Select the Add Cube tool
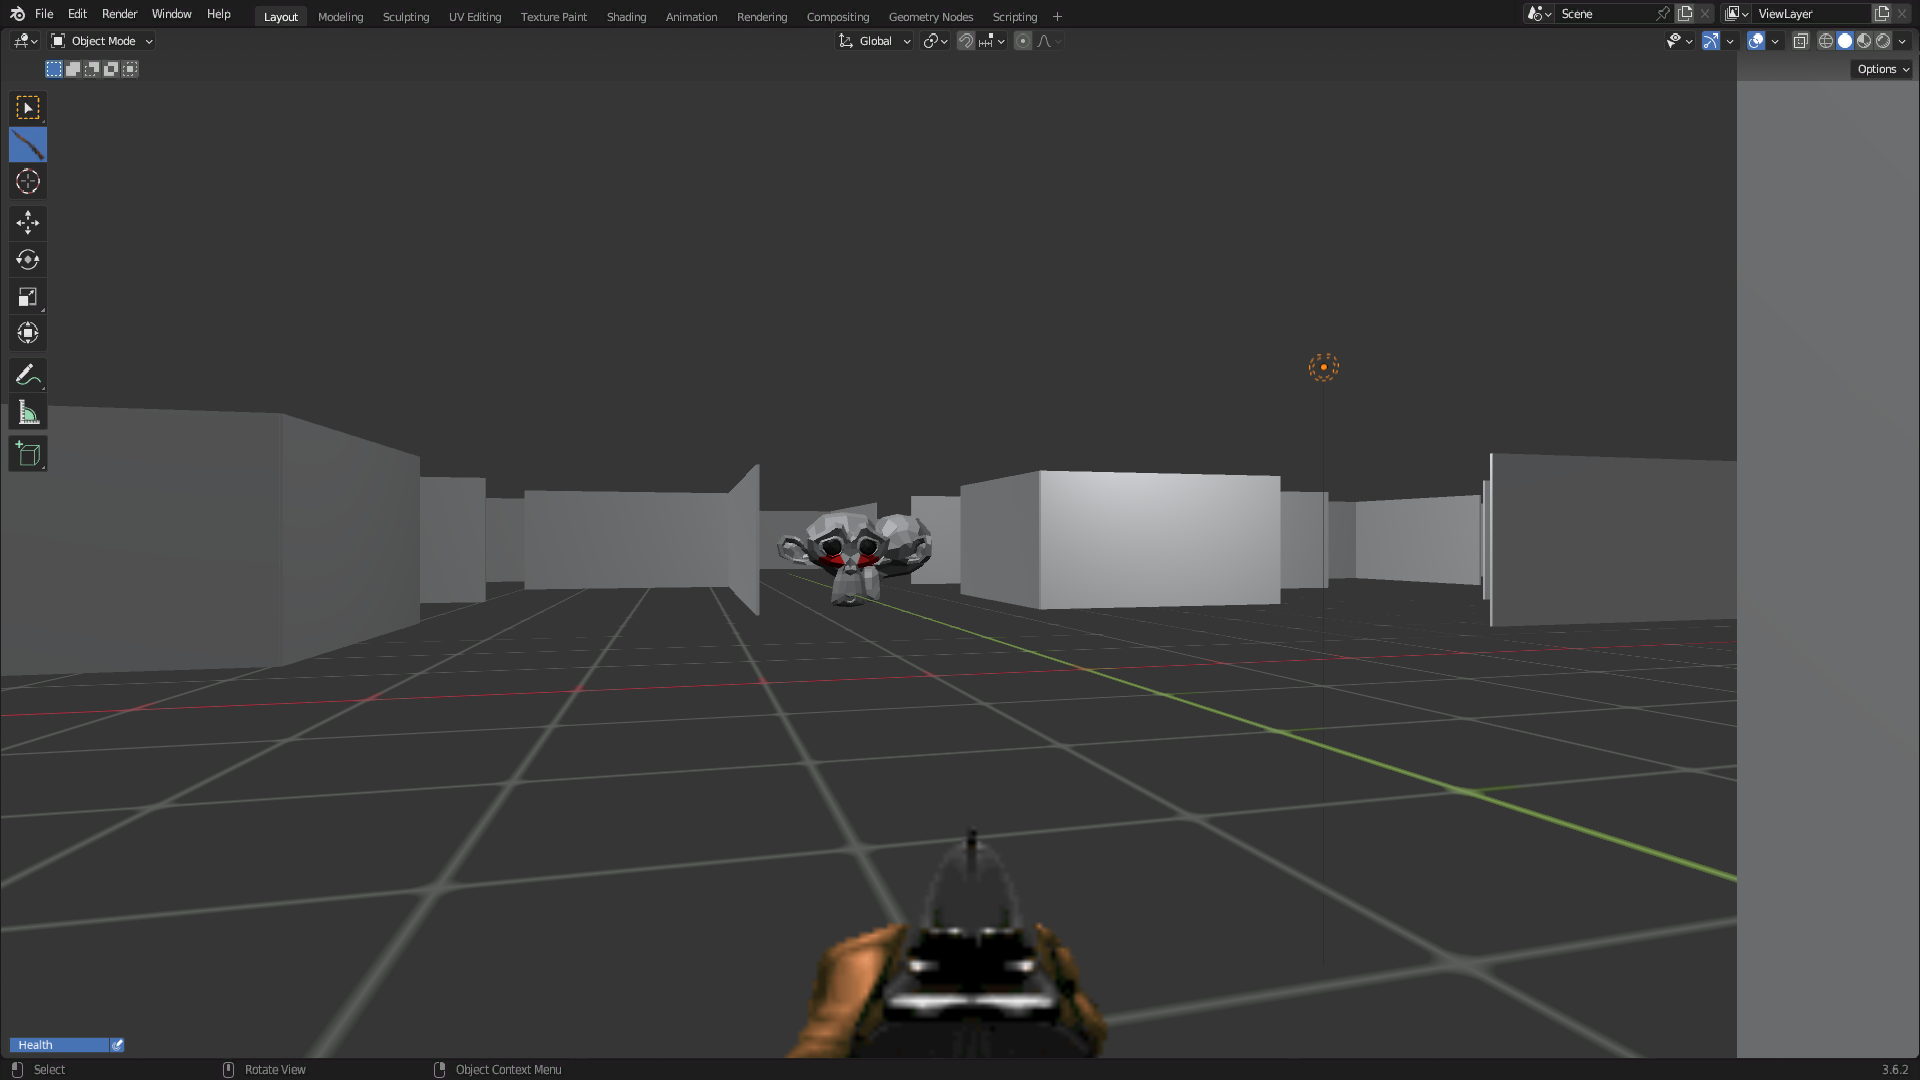The image size is (1920, 1080). pos(28,454)
